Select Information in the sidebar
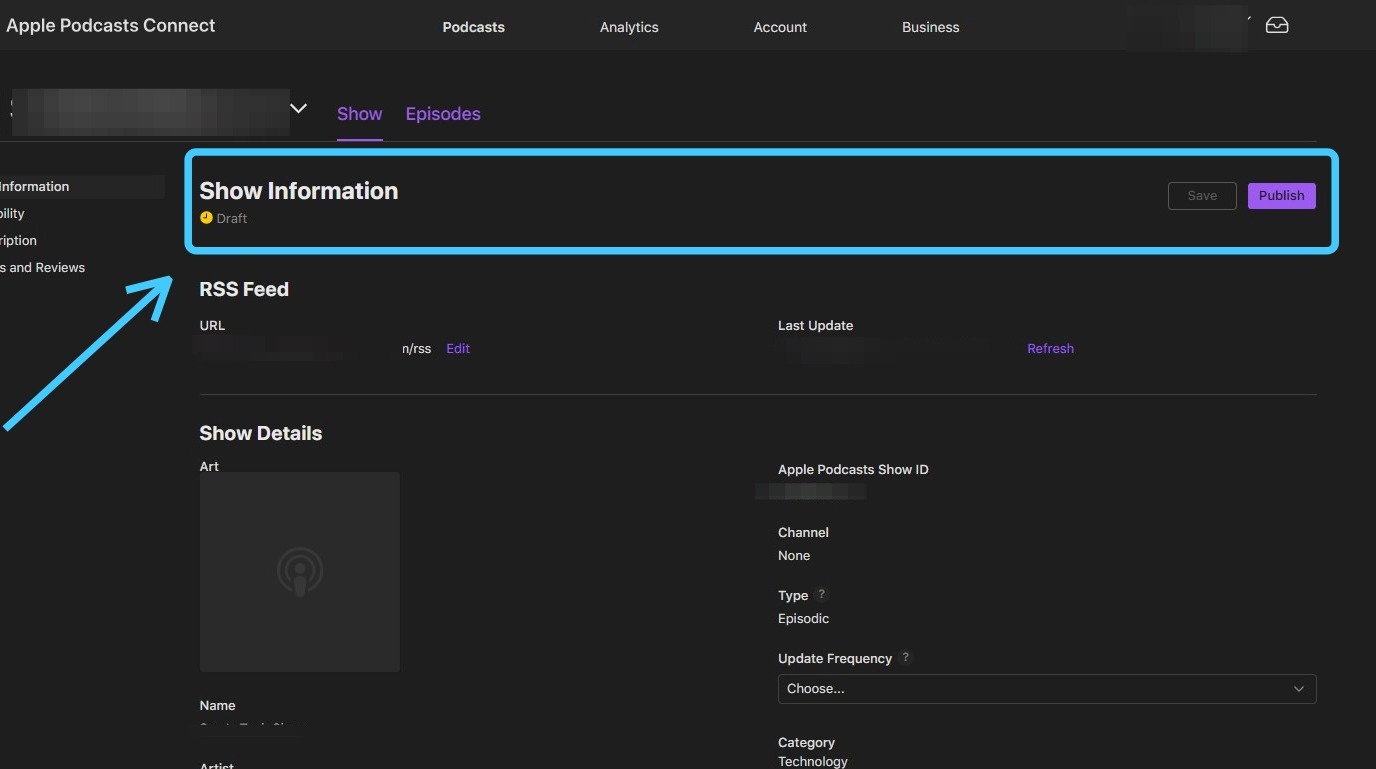The image size is (1376, 769). (x=35, y=187)
